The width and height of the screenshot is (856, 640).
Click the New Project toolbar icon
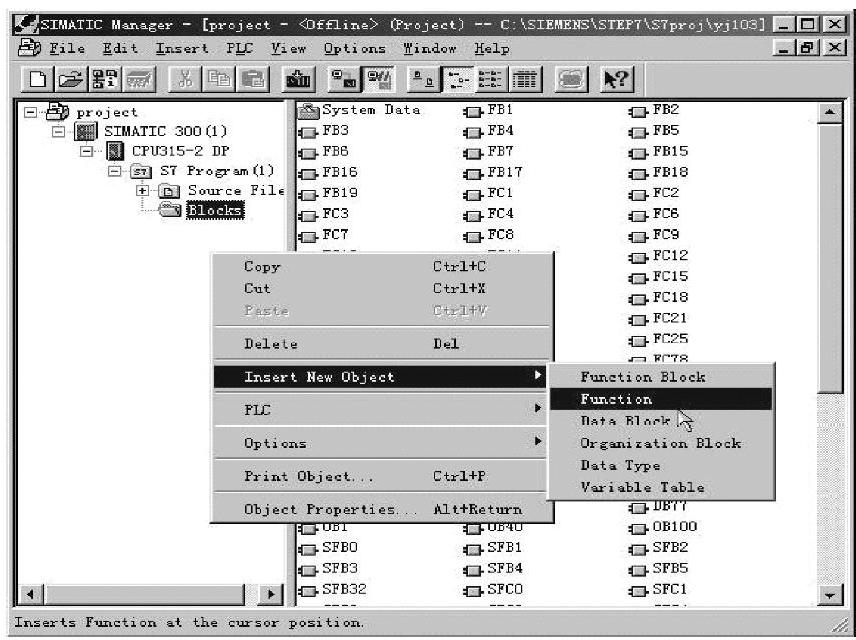(x=38, y=80)
